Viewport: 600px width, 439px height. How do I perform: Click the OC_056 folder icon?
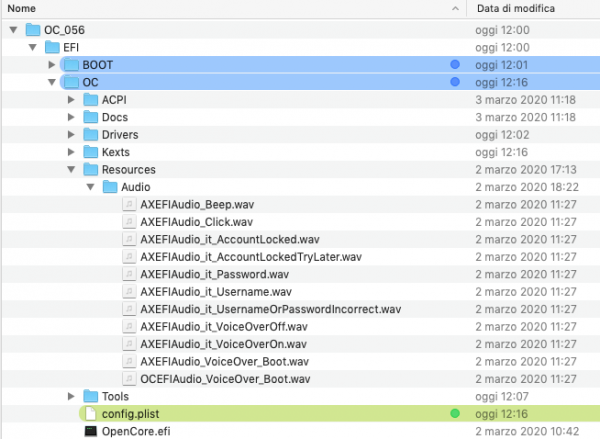[x=32, y=30]
